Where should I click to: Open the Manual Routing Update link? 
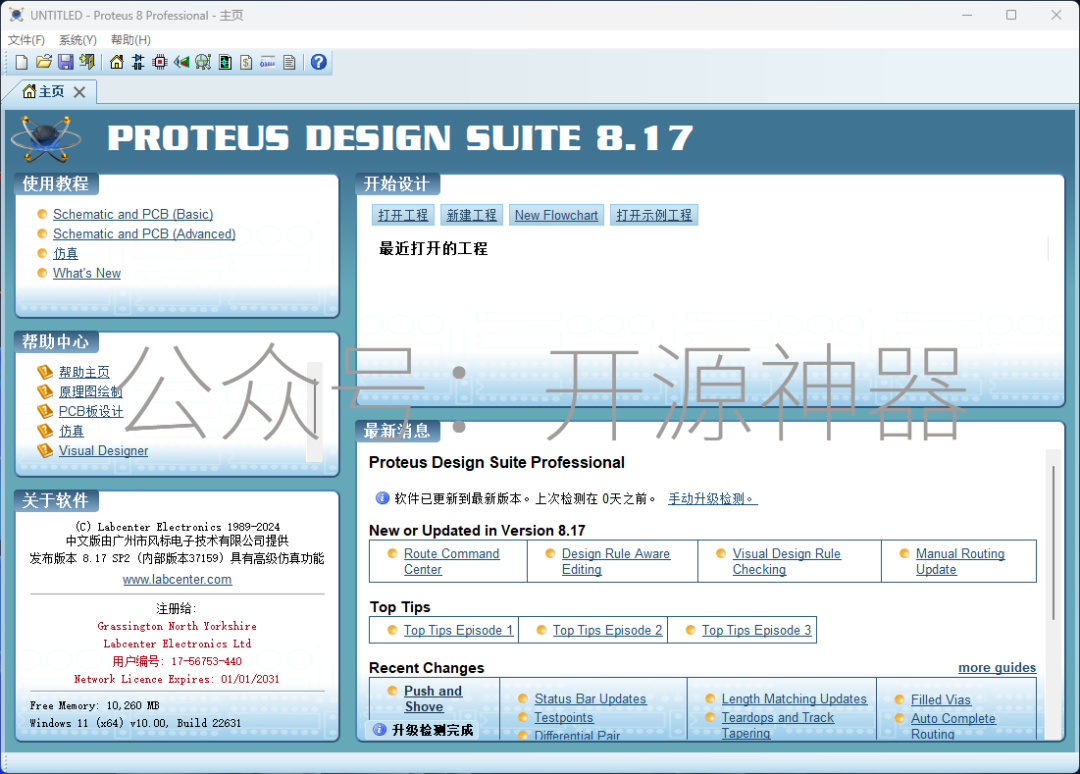click(960, 561)
